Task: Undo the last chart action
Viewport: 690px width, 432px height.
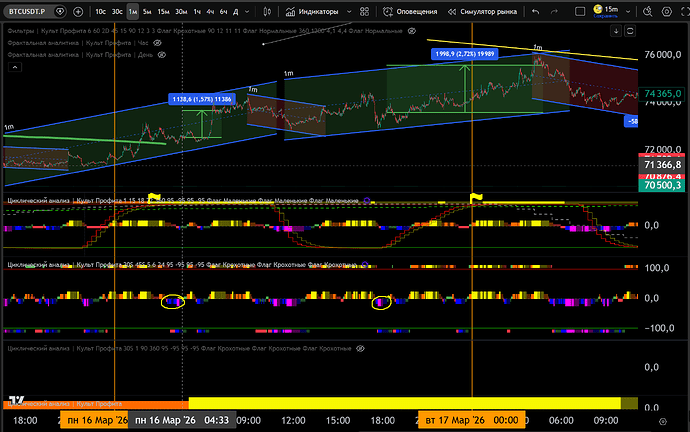Action: pos(536,12)
